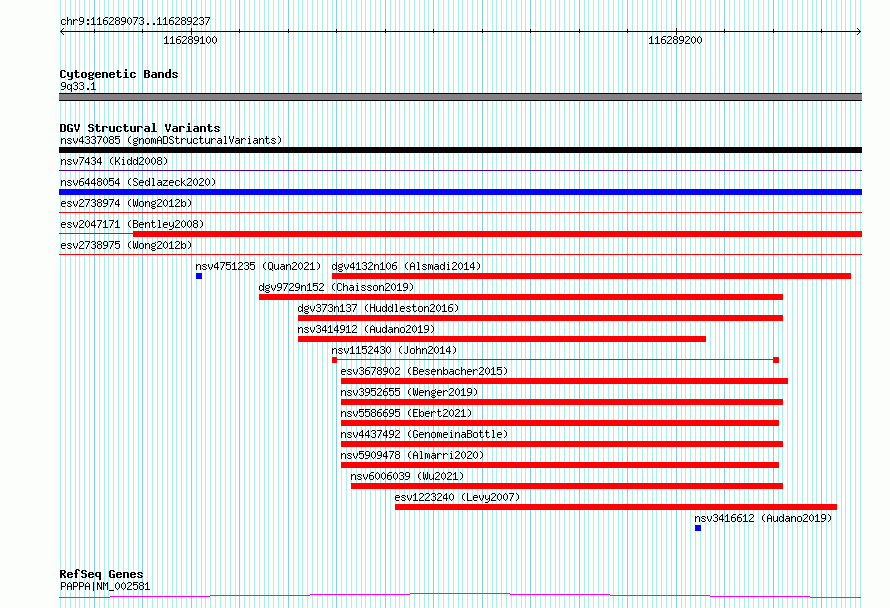Image resolution: width=890 pixels, height=608 pixels.
Task: Click the 116289200 ruler position label
Action: click(675, 40)
